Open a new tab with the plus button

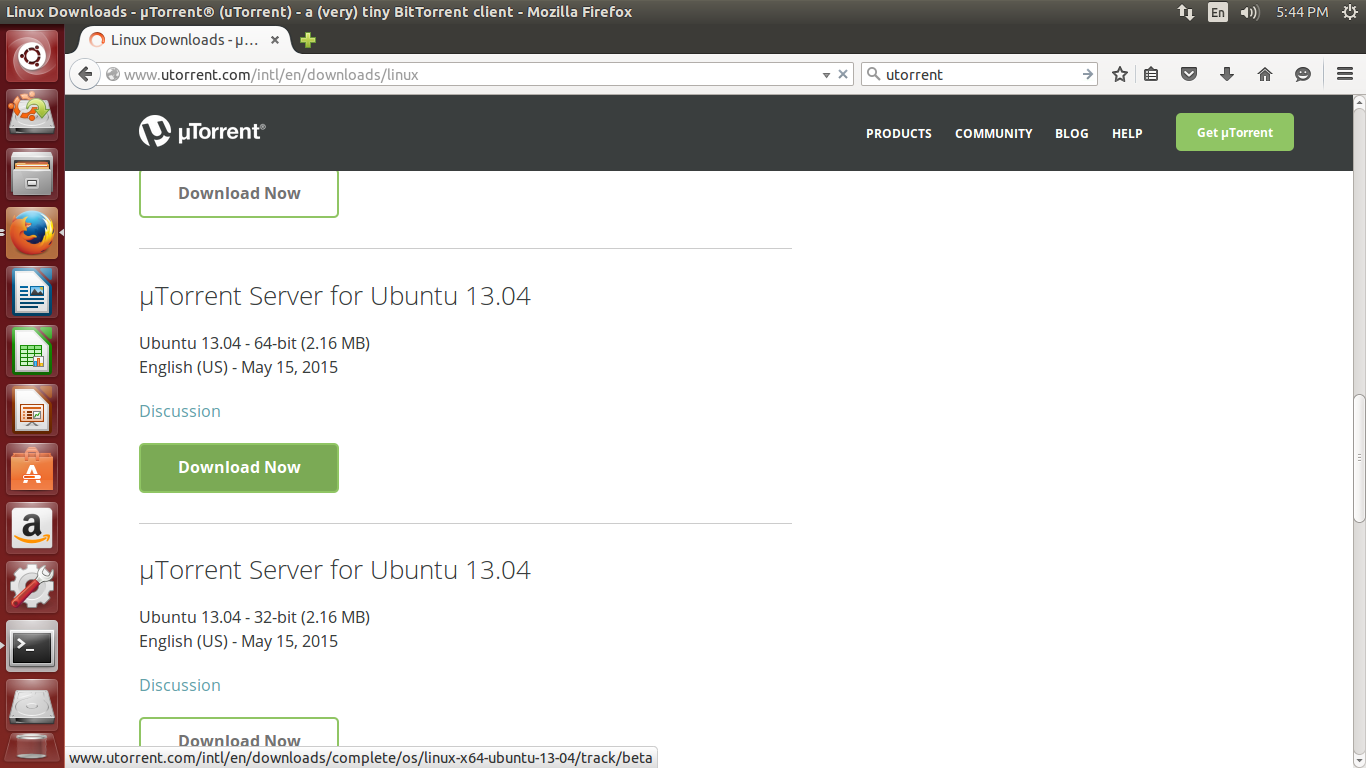click(308, 40)
